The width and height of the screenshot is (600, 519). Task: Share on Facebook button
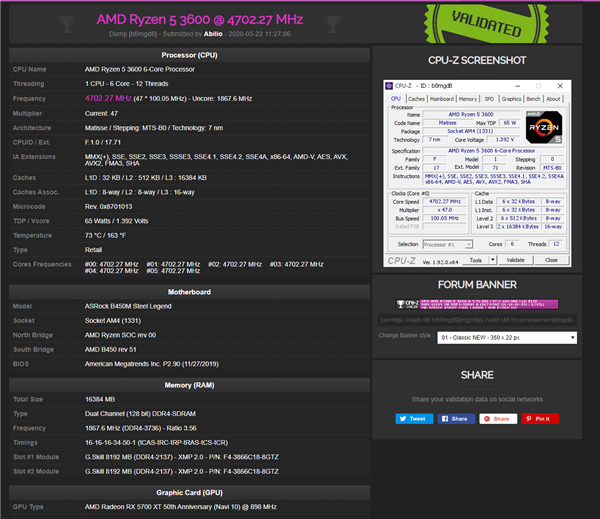(x=455, y=418)
